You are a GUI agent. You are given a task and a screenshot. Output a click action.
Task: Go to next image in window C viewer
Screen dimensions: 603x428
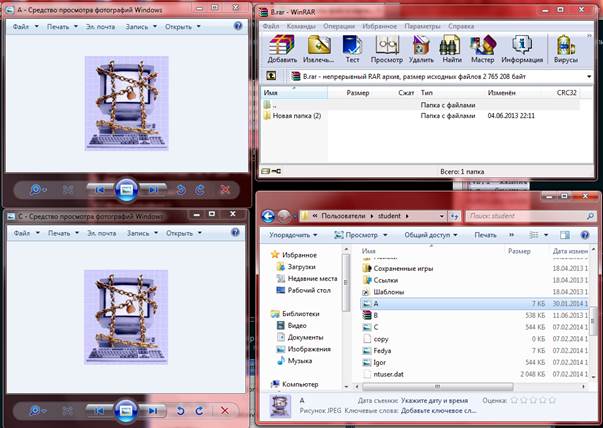153,411
